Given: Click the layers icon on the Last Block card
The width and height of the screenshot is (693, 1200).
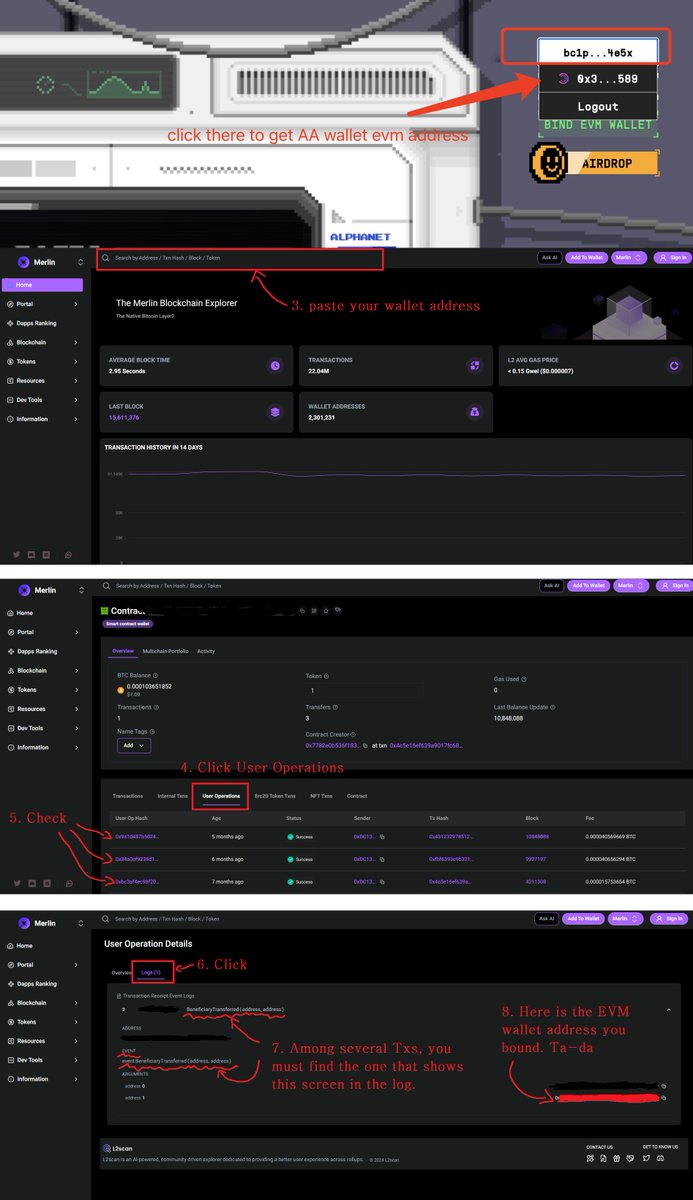Looking at the screenshot, I should pyautogui.click(x=275, y=411).
